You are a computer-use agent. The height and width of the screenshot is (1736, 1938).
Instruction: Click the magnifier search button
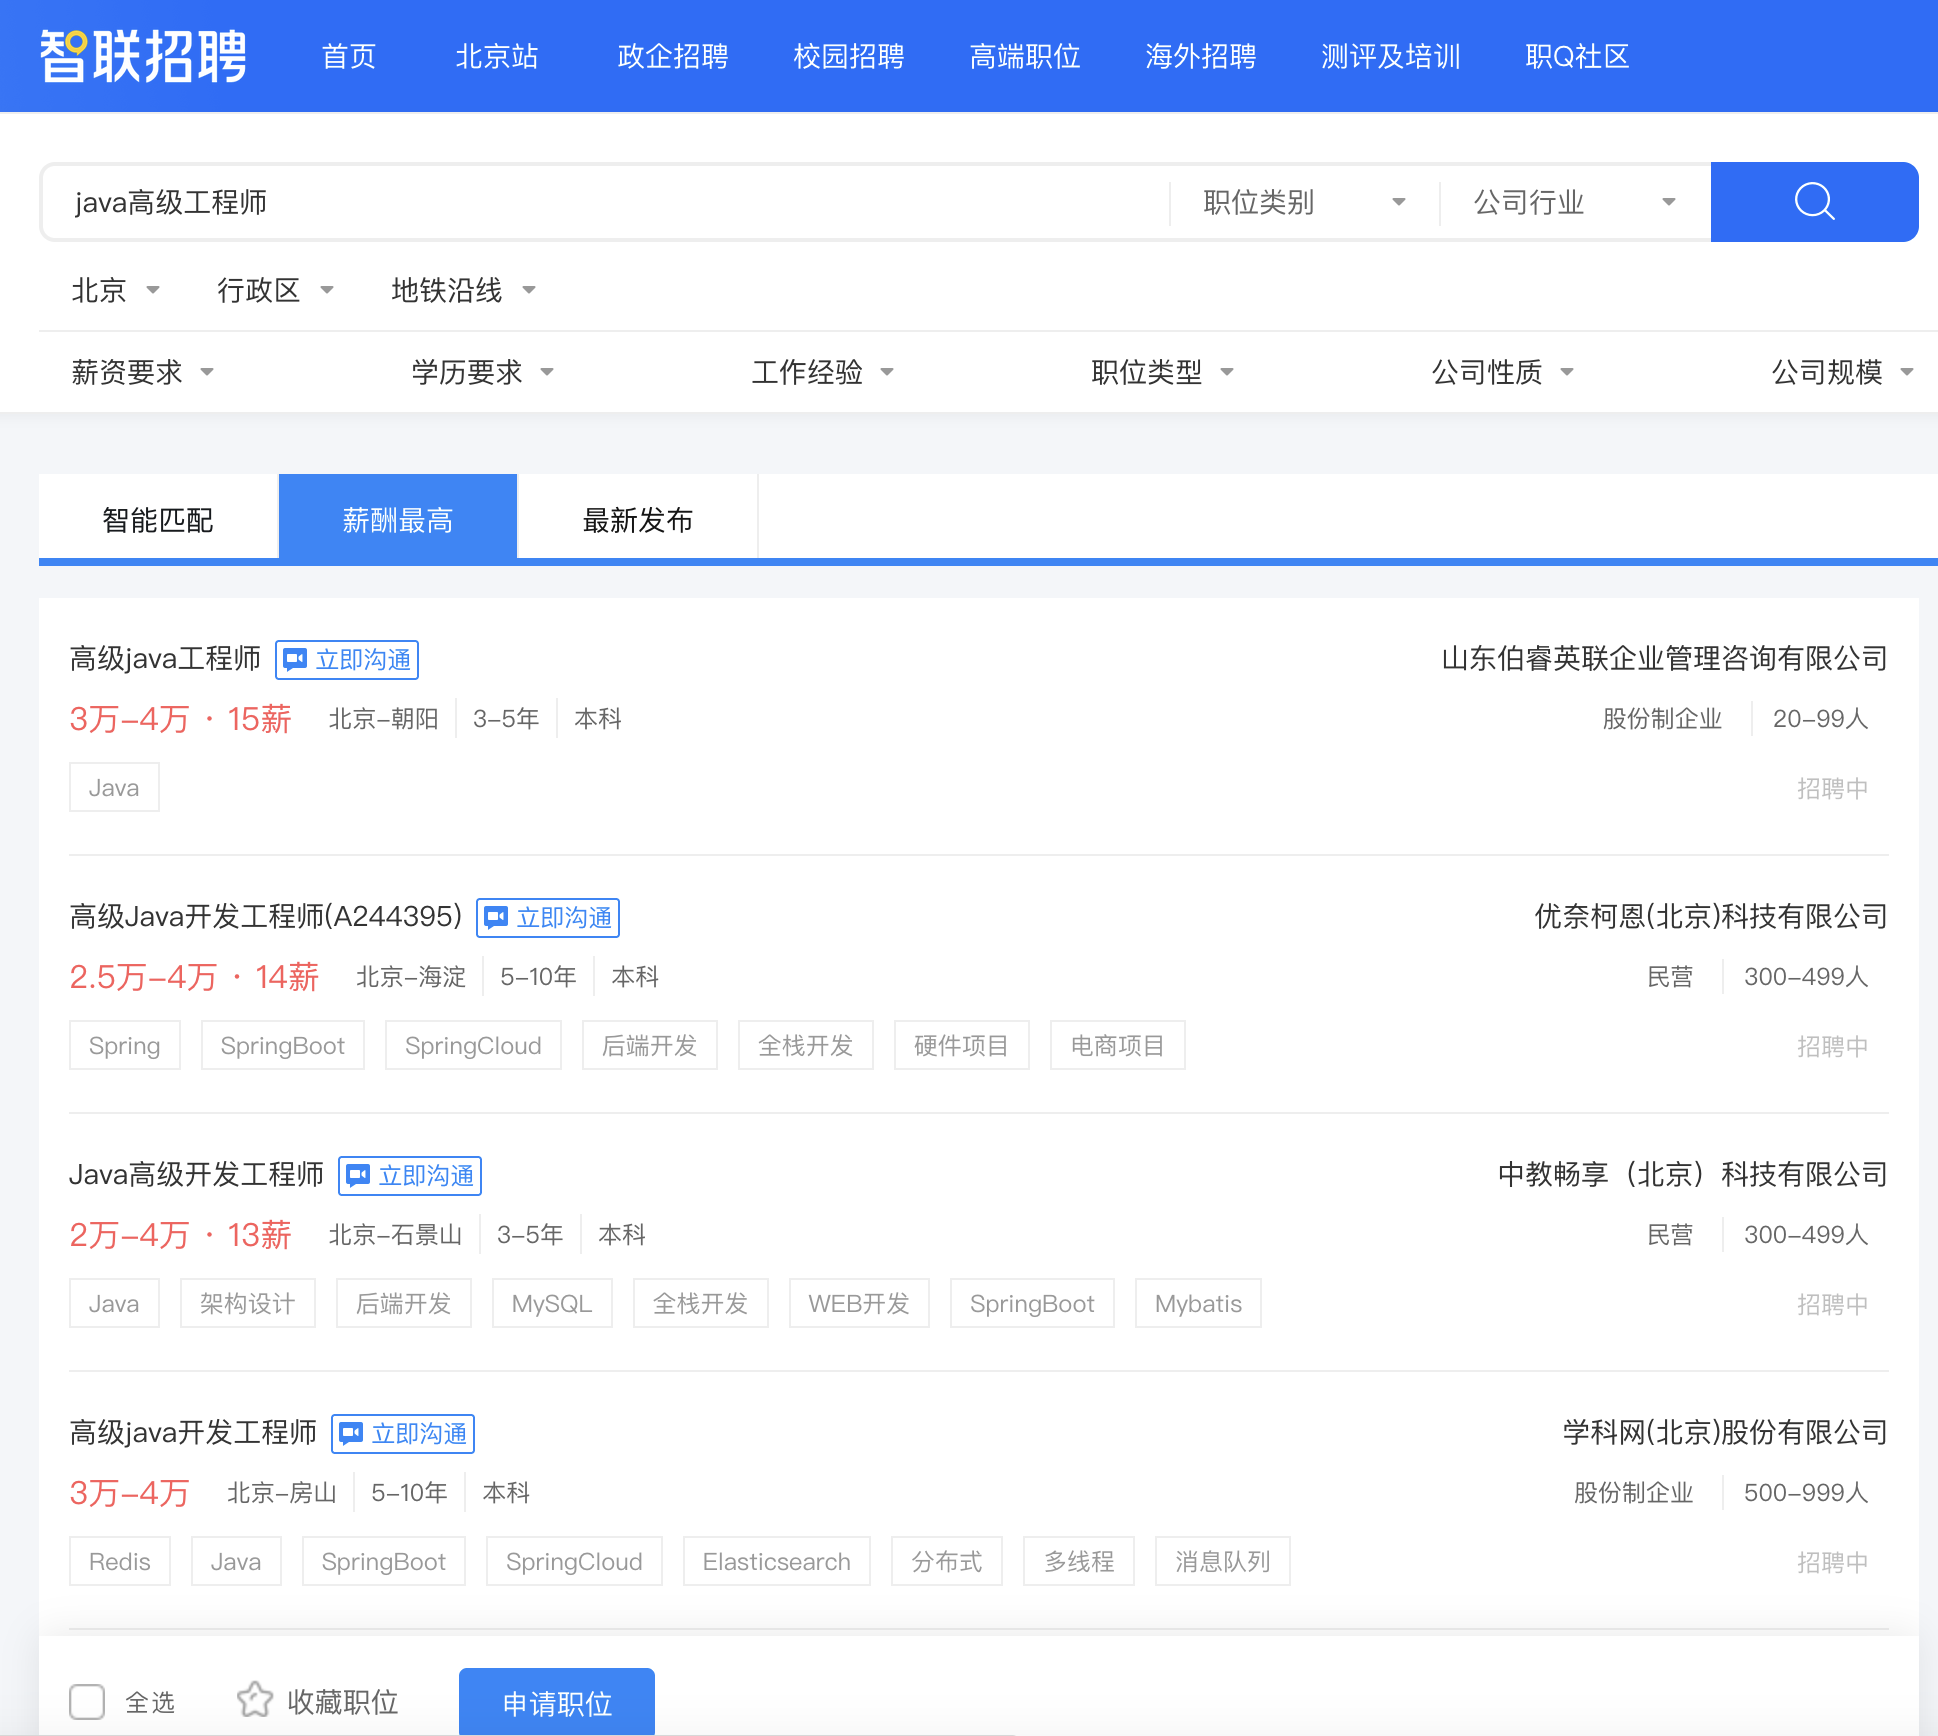(x=1813, y=202)
